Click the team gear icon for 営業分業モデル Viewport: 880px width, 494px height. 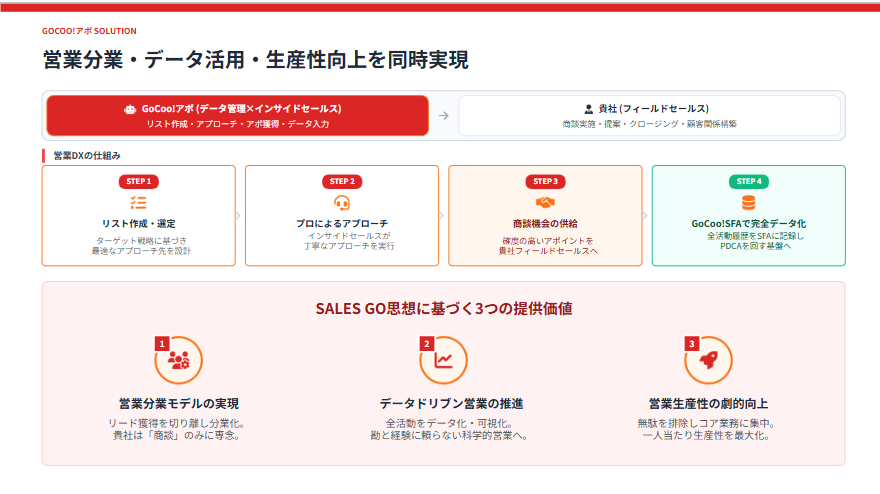[x=178, y=360]
